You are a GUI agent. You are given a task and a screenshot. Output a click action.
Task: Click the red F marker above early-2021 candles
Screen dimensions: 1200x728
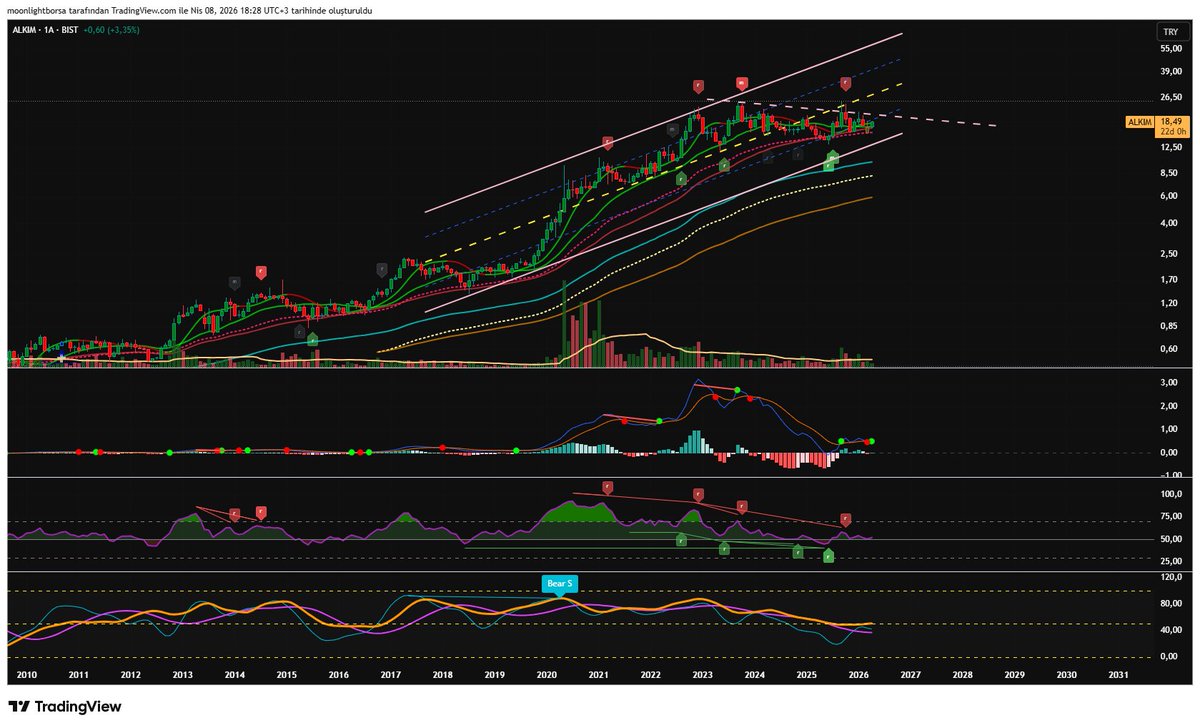coord(607,144)
